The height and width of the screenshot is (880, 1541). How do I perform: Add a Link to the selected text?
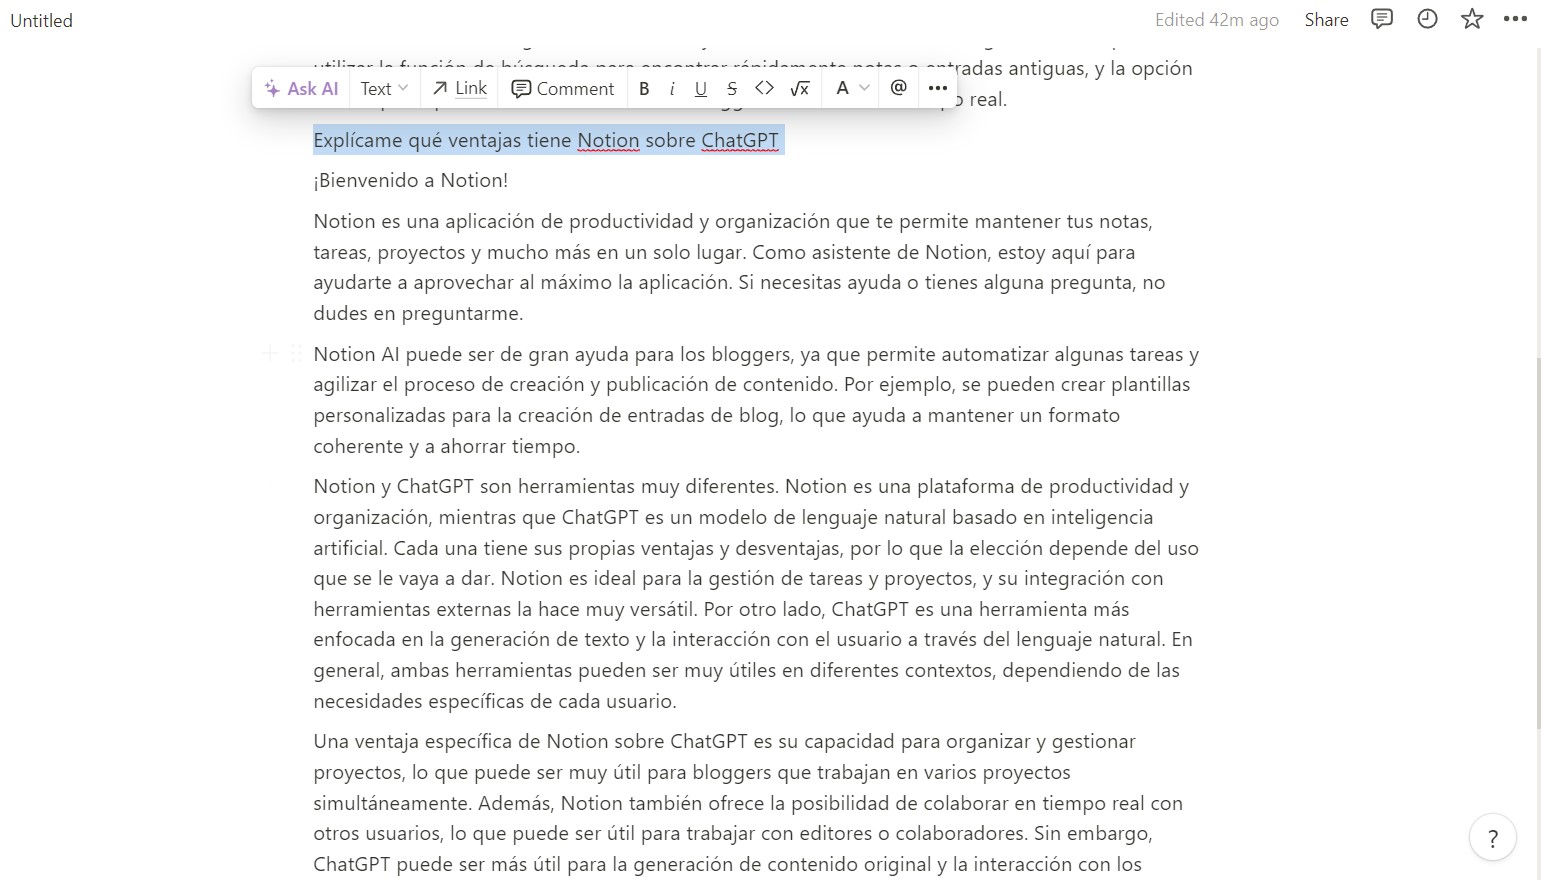460,88
